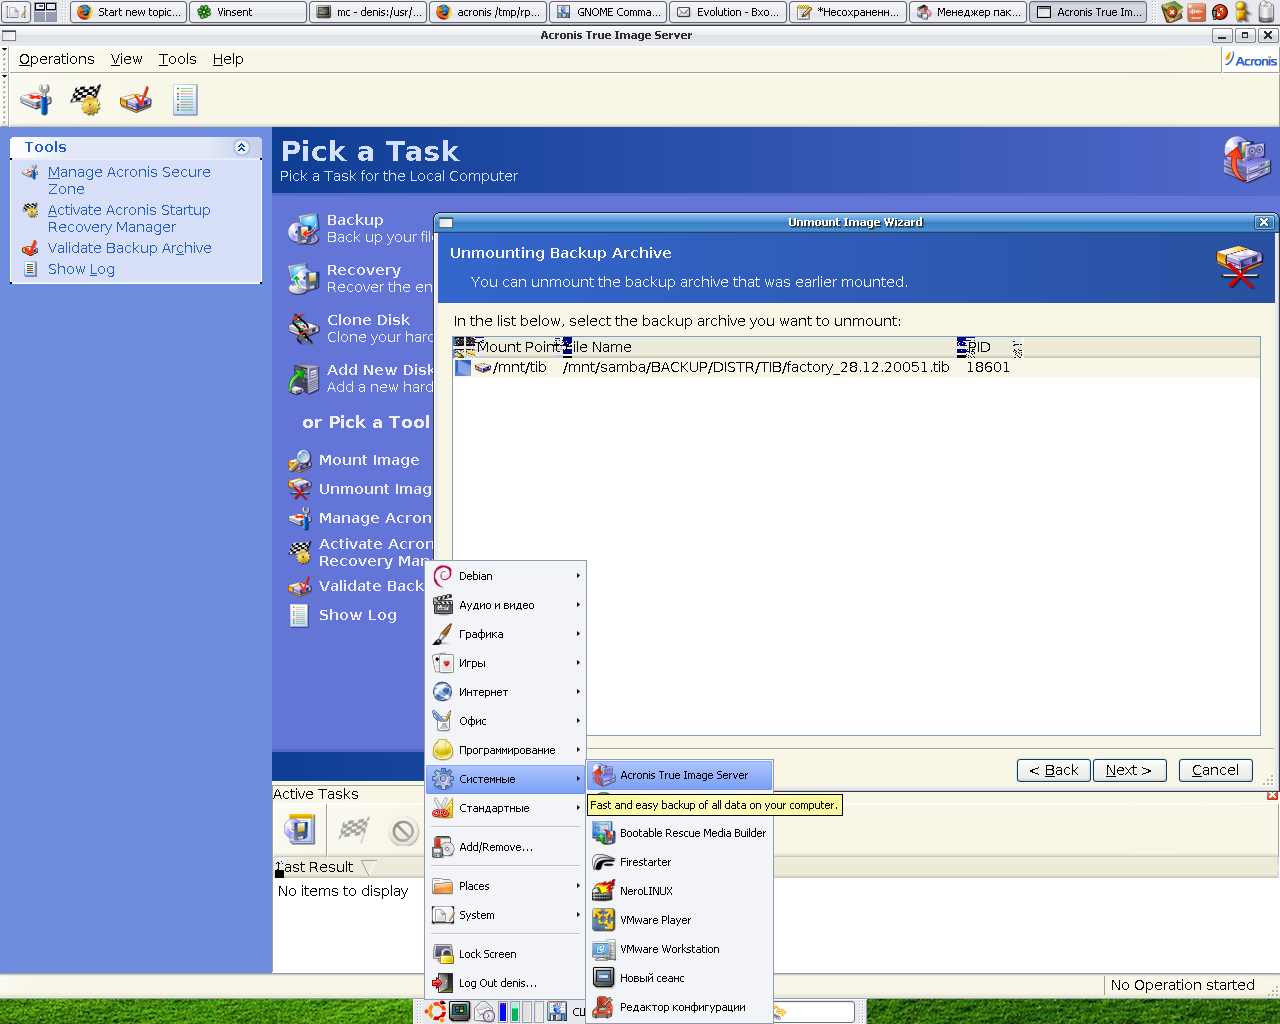Launch VMware Workstation from the submenu

680,949
